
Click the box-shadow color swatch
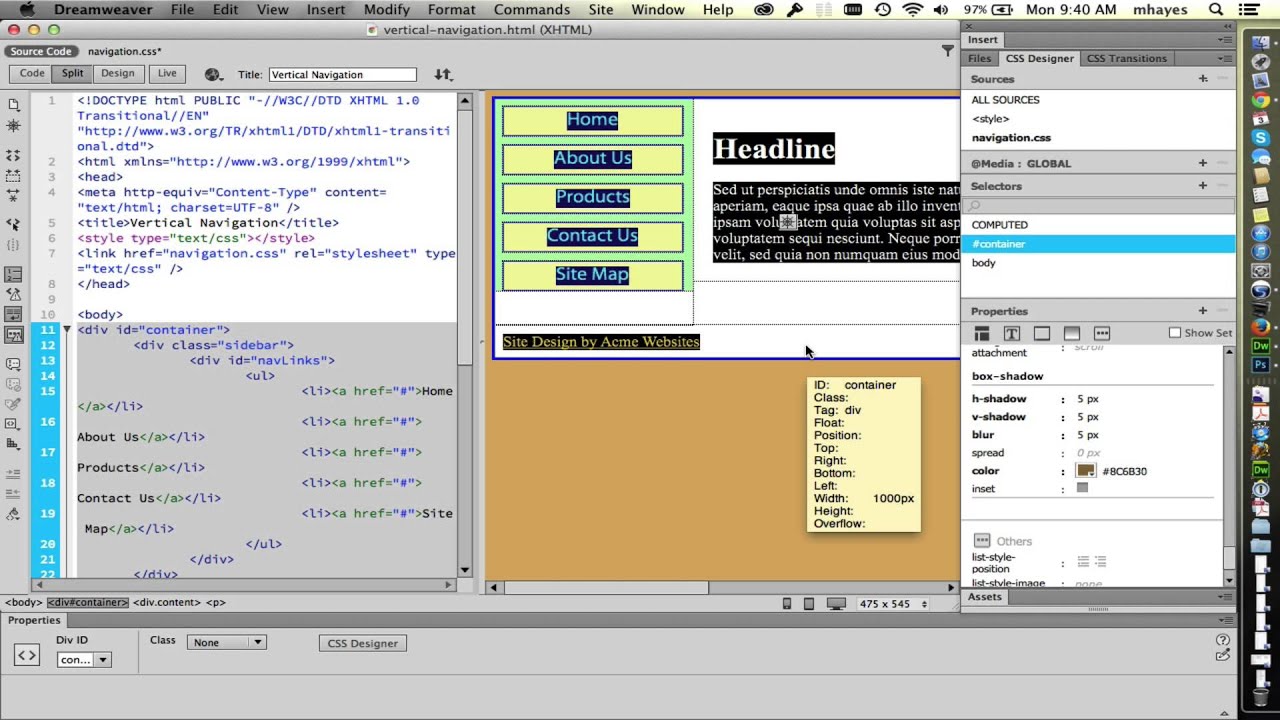(1085, 471)
